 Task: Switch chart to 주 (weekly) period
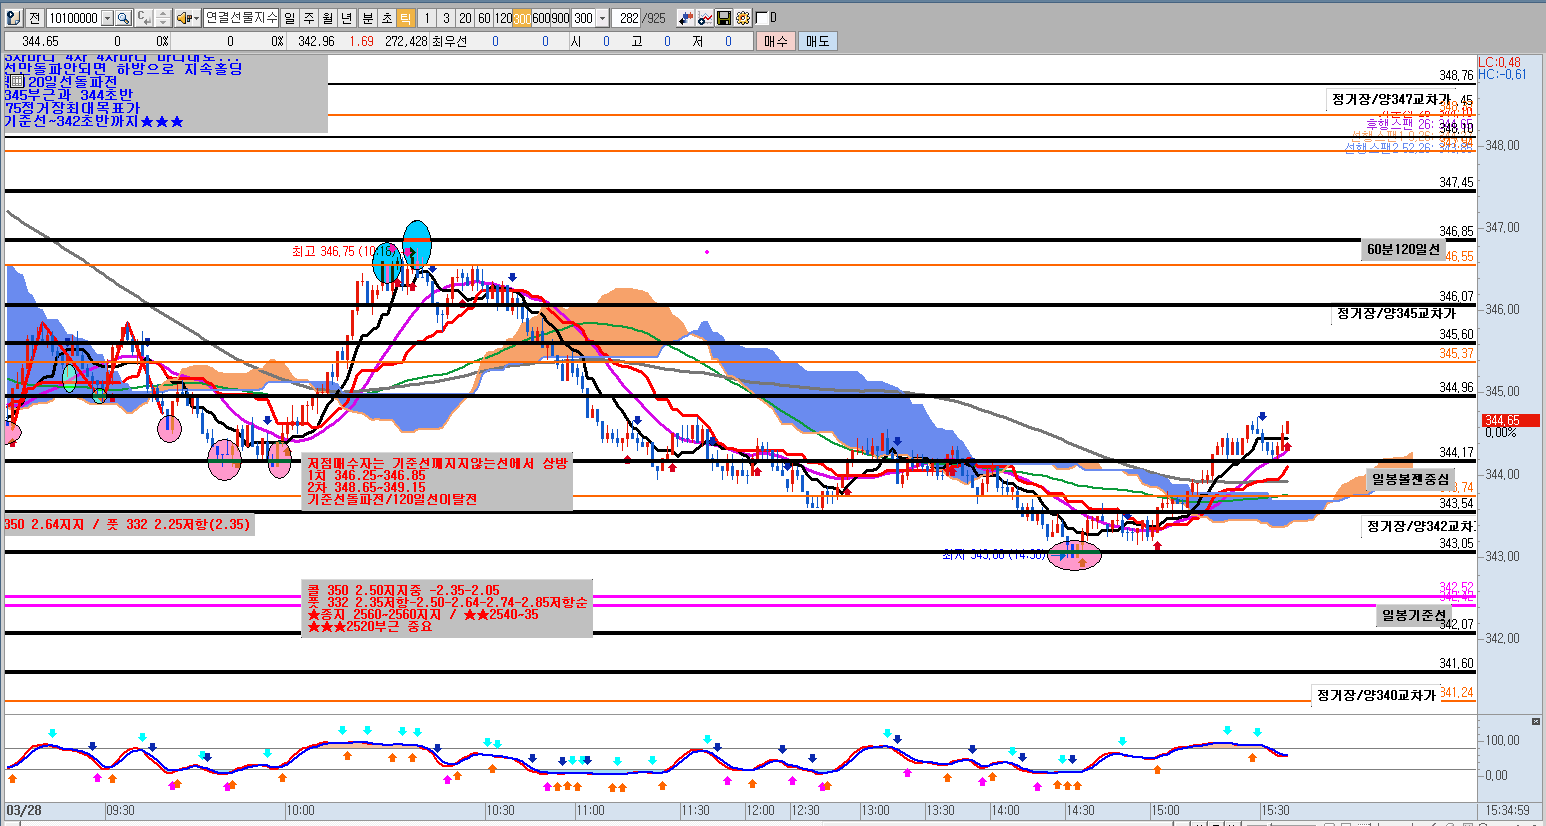click(308, 18)
